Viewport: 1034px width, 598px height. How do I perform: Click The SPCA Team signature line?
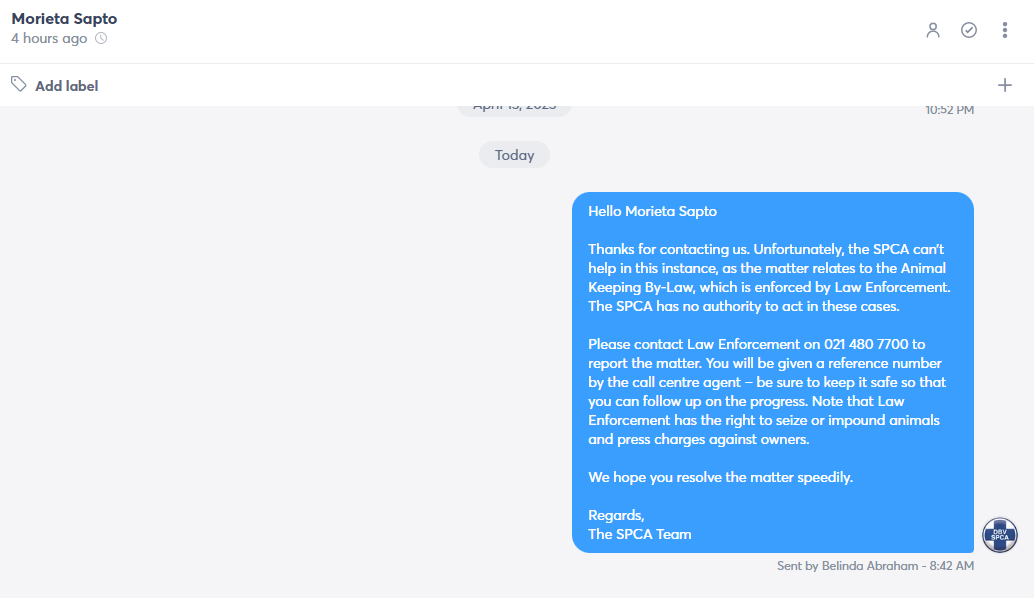pyautogui.click(x=640, y=534)
